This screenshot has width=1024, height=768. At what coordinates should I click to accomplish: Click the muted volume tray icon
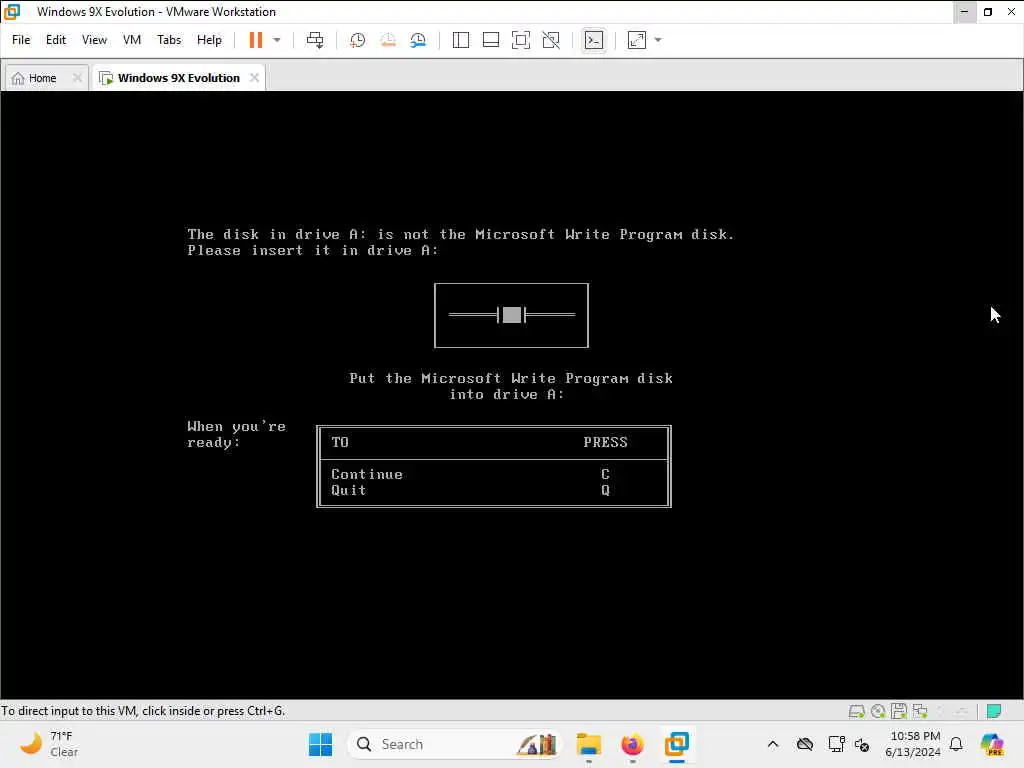(x=862, y=744)
